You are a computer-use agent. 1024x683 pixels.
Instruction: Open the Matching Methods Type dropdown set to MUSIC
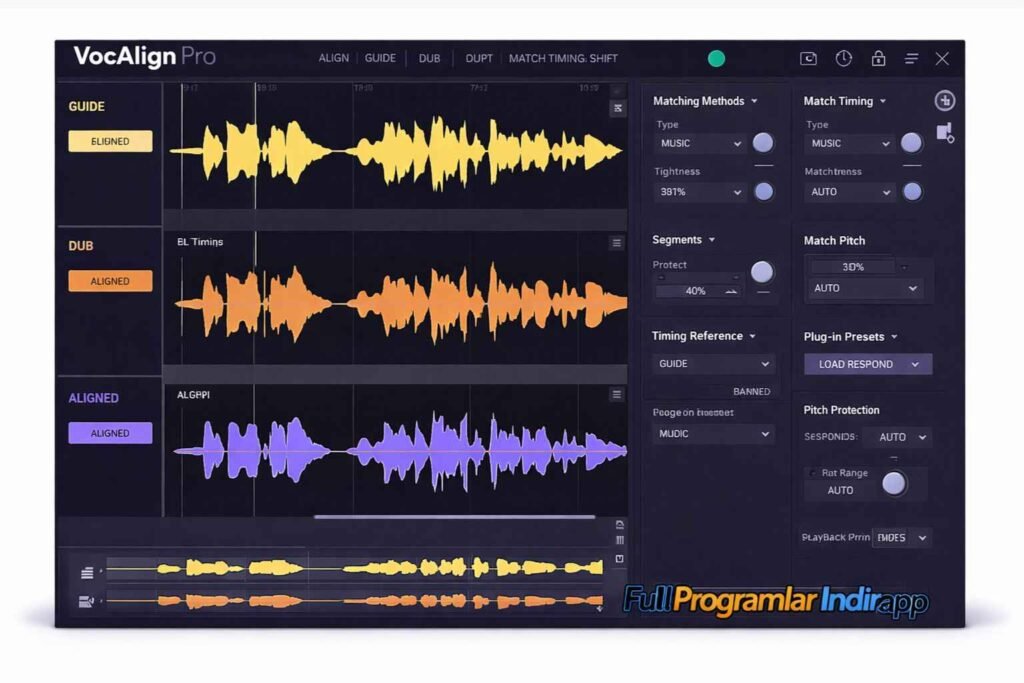coord(698,144)
